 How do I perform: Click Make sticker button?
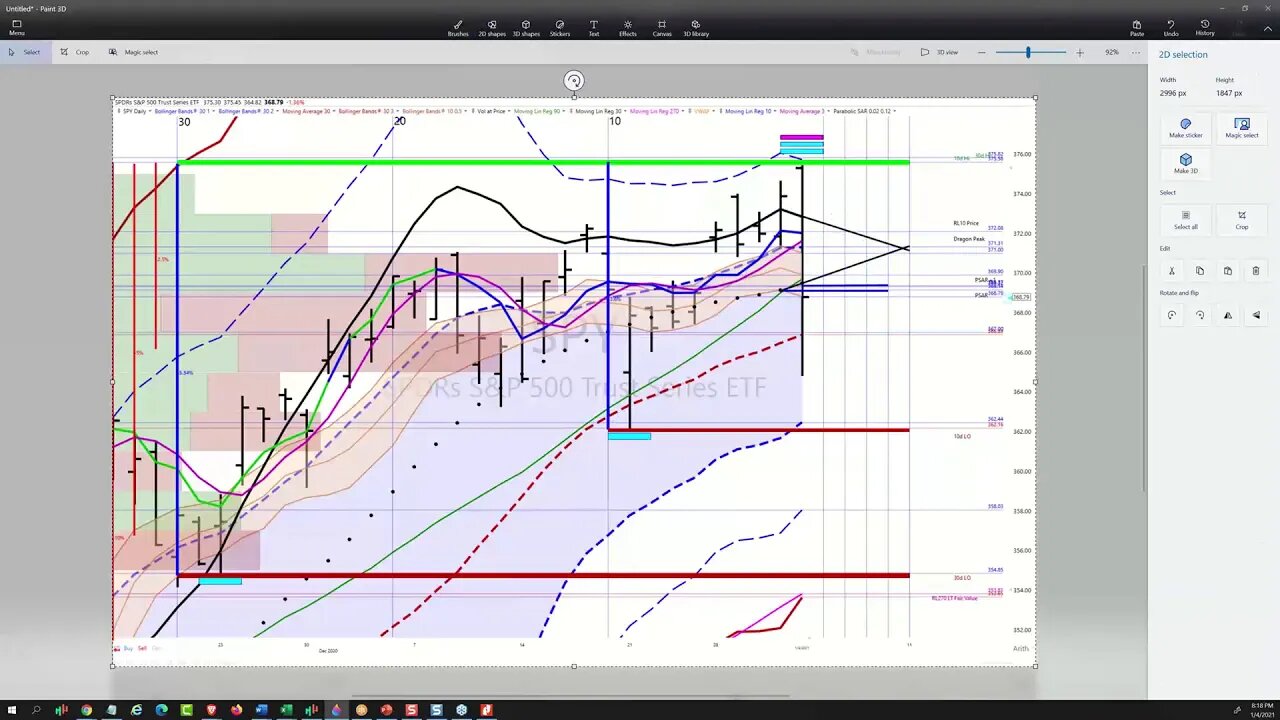coord(1186,128)
